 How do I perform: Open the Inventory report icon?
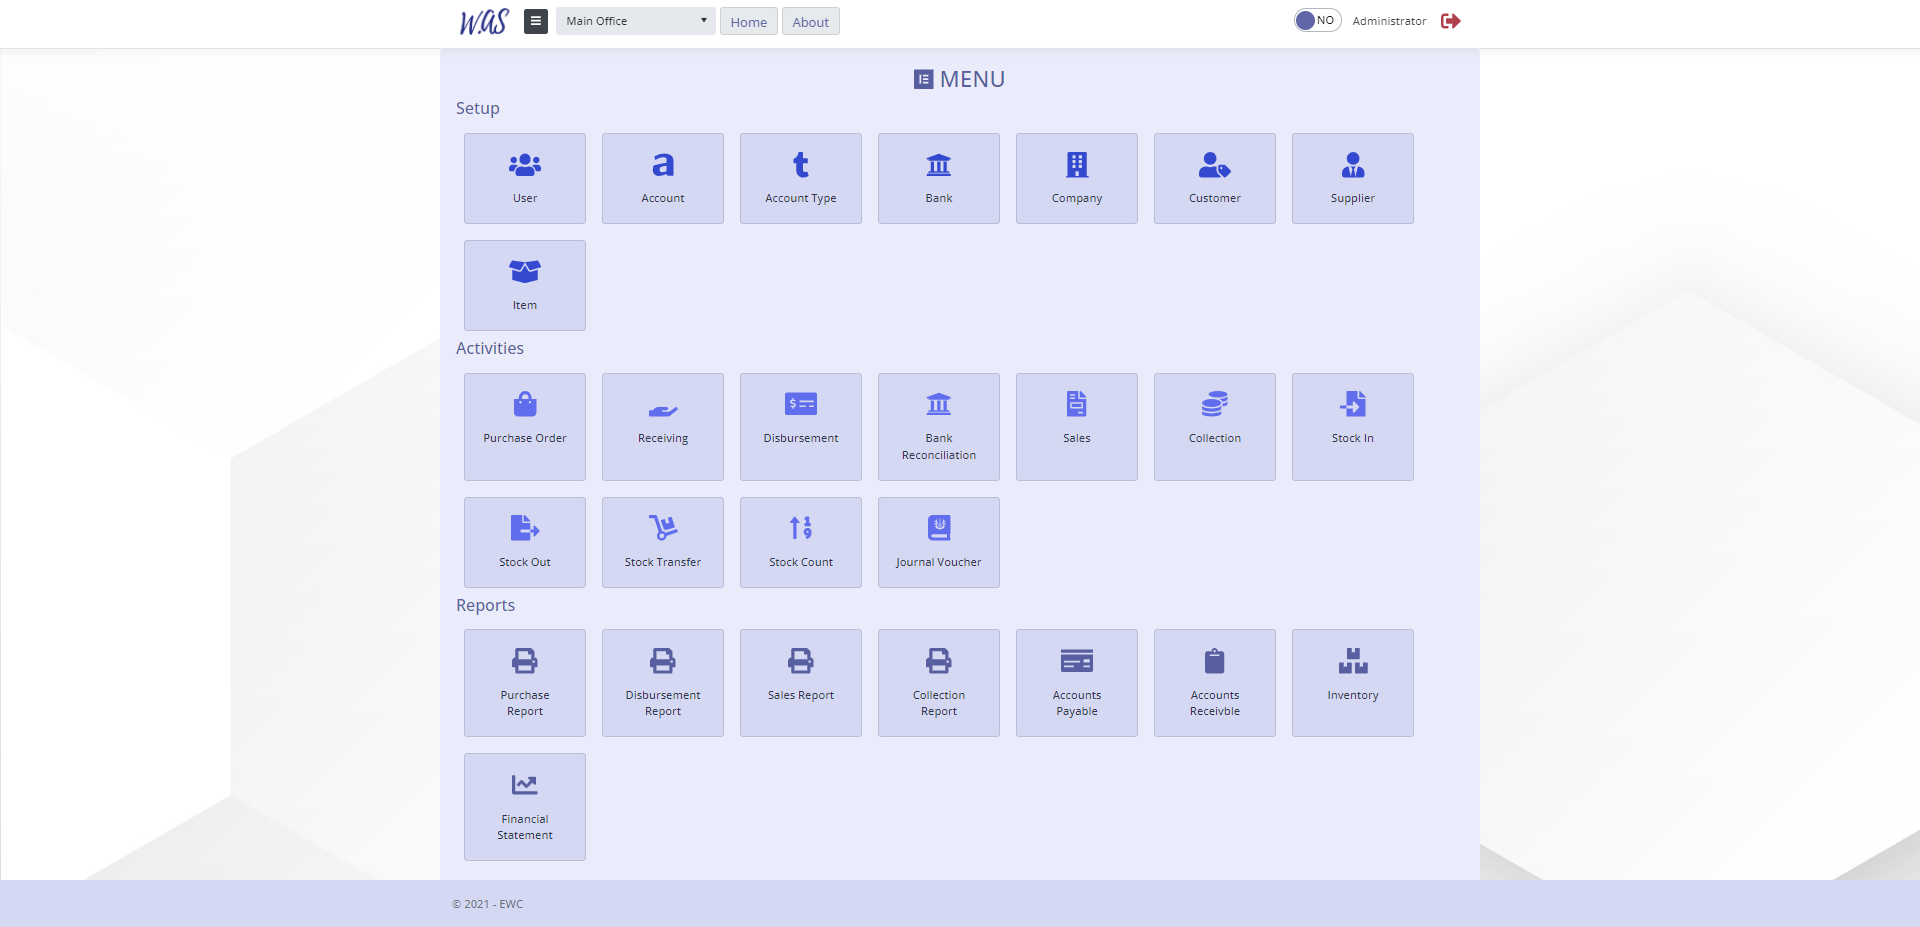[x=1352, y=661]
